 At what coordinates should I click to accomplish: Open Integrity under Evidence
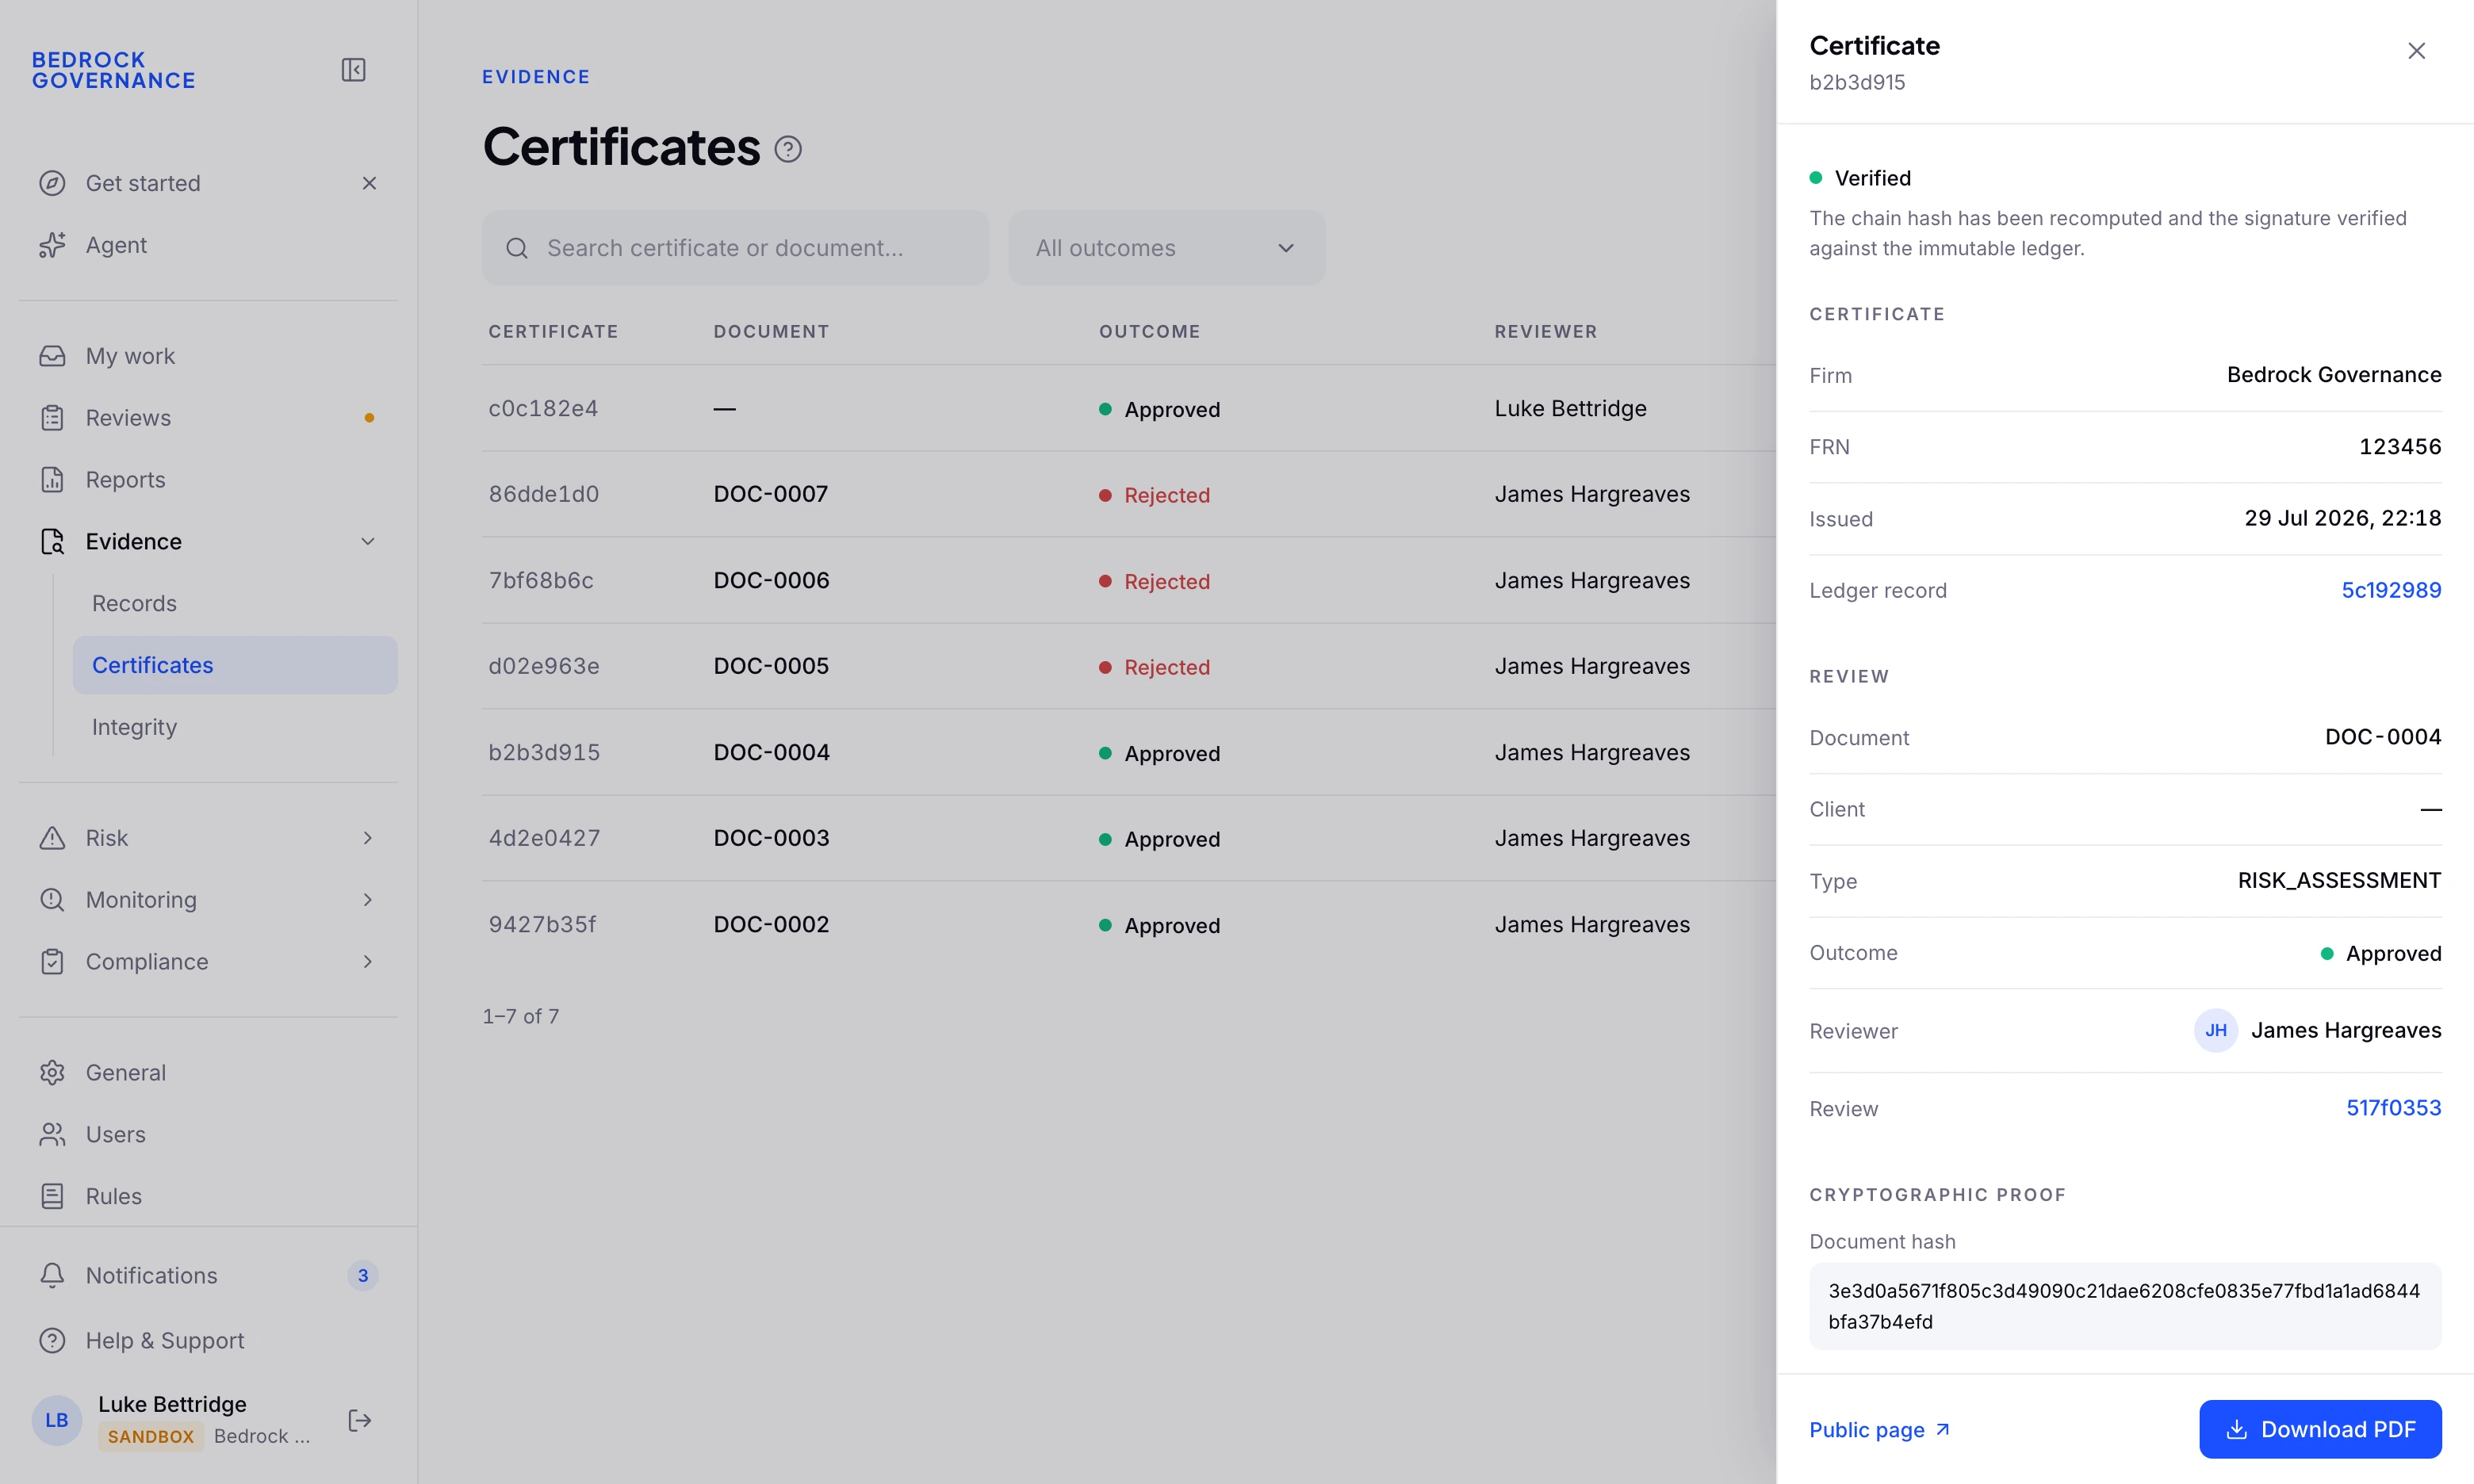point(235,727)
